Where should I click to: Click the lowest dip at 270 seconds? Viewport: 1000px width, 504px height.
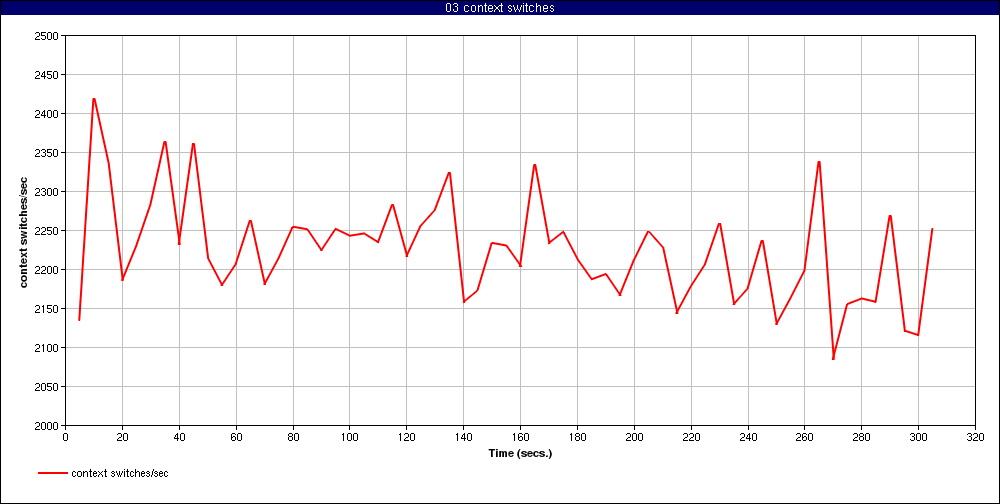click(833, 359)
